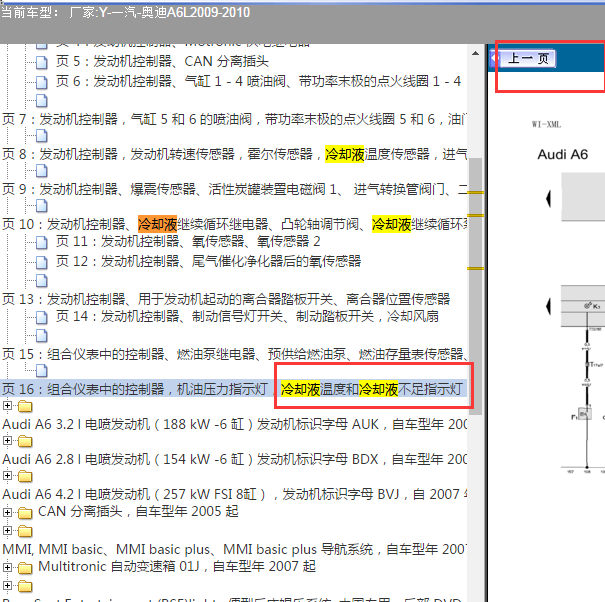The image size is (605, 602).
Task: Expand the MMI basic plus folder
Action: [7, 531]
